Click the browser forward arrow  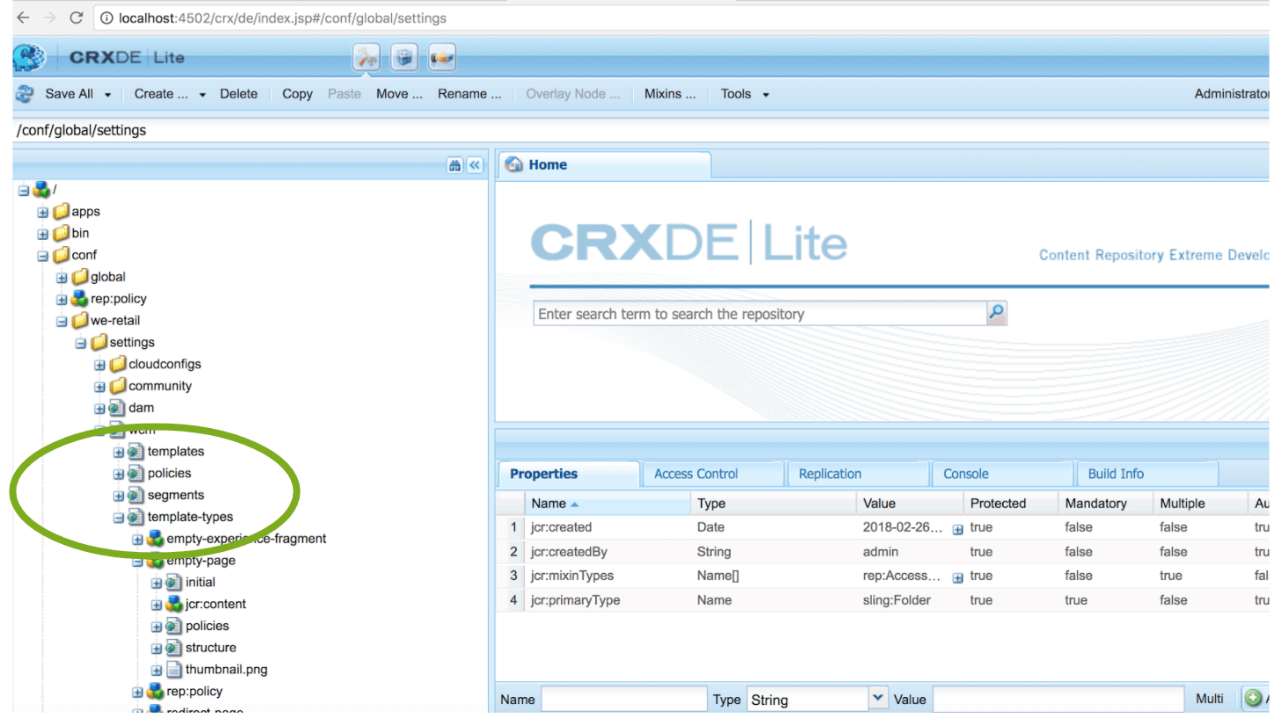click(x=49, y=18)
